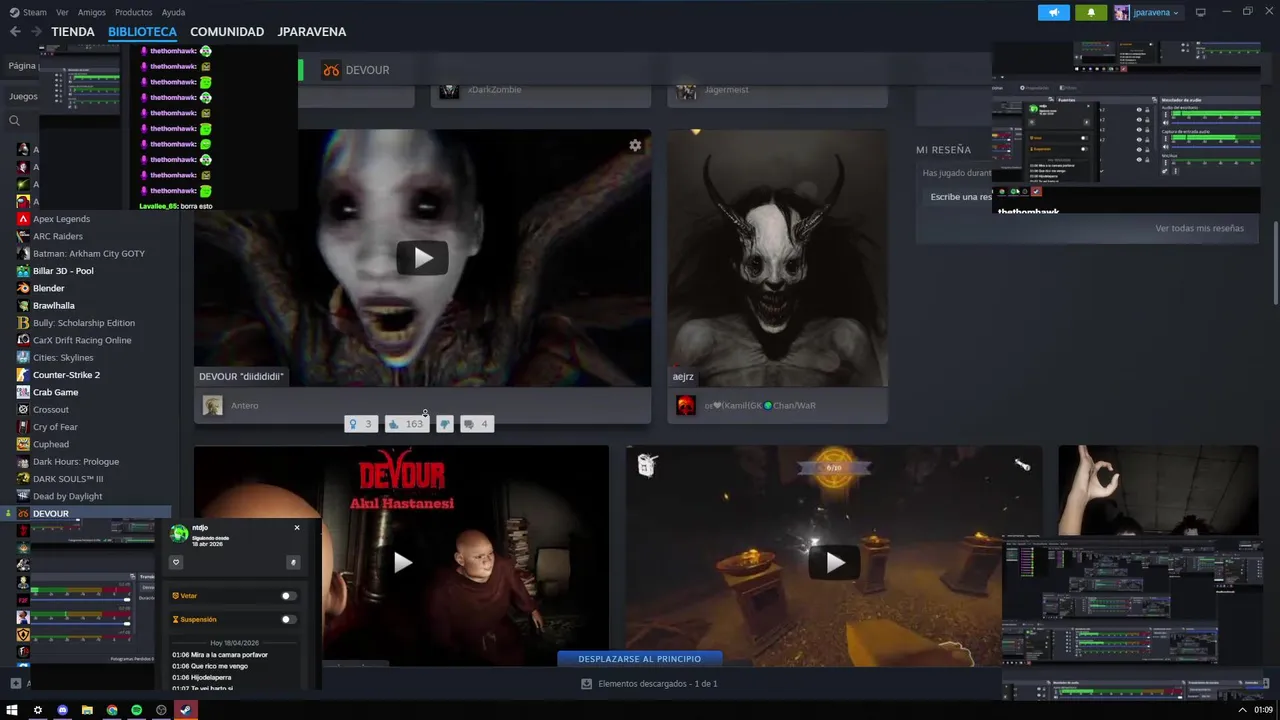Viewport: 1280px width, 720px height.
Task: Open the Steam announcements megaphone button
Action: tap(1053, 12)
